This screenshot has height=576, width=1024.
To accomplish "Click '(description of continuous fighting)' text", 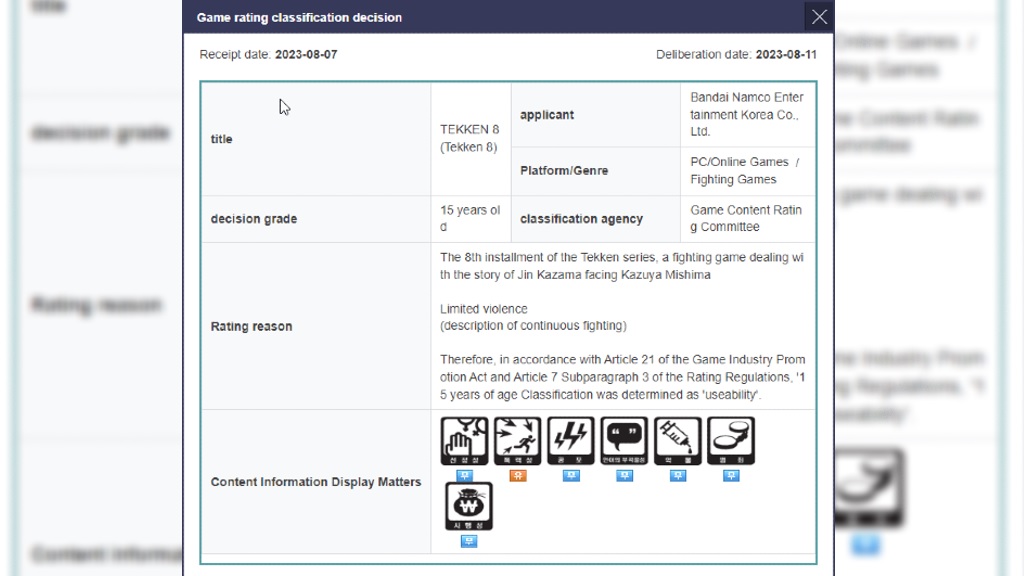I will coord(533,325).
